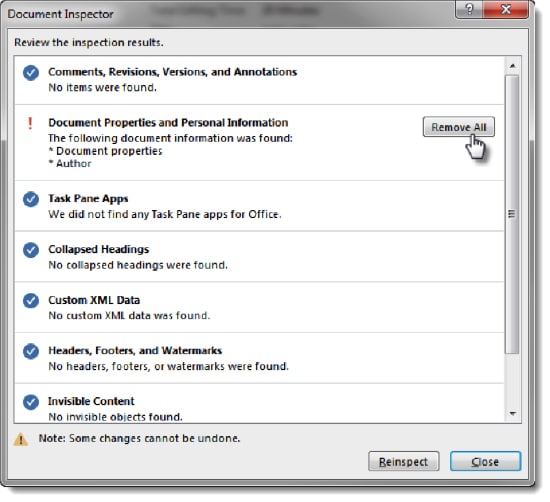Viewport: 550px width, 502px height.
Task: Select the Invisible Content result heading
Action: [x=91, y=401]
